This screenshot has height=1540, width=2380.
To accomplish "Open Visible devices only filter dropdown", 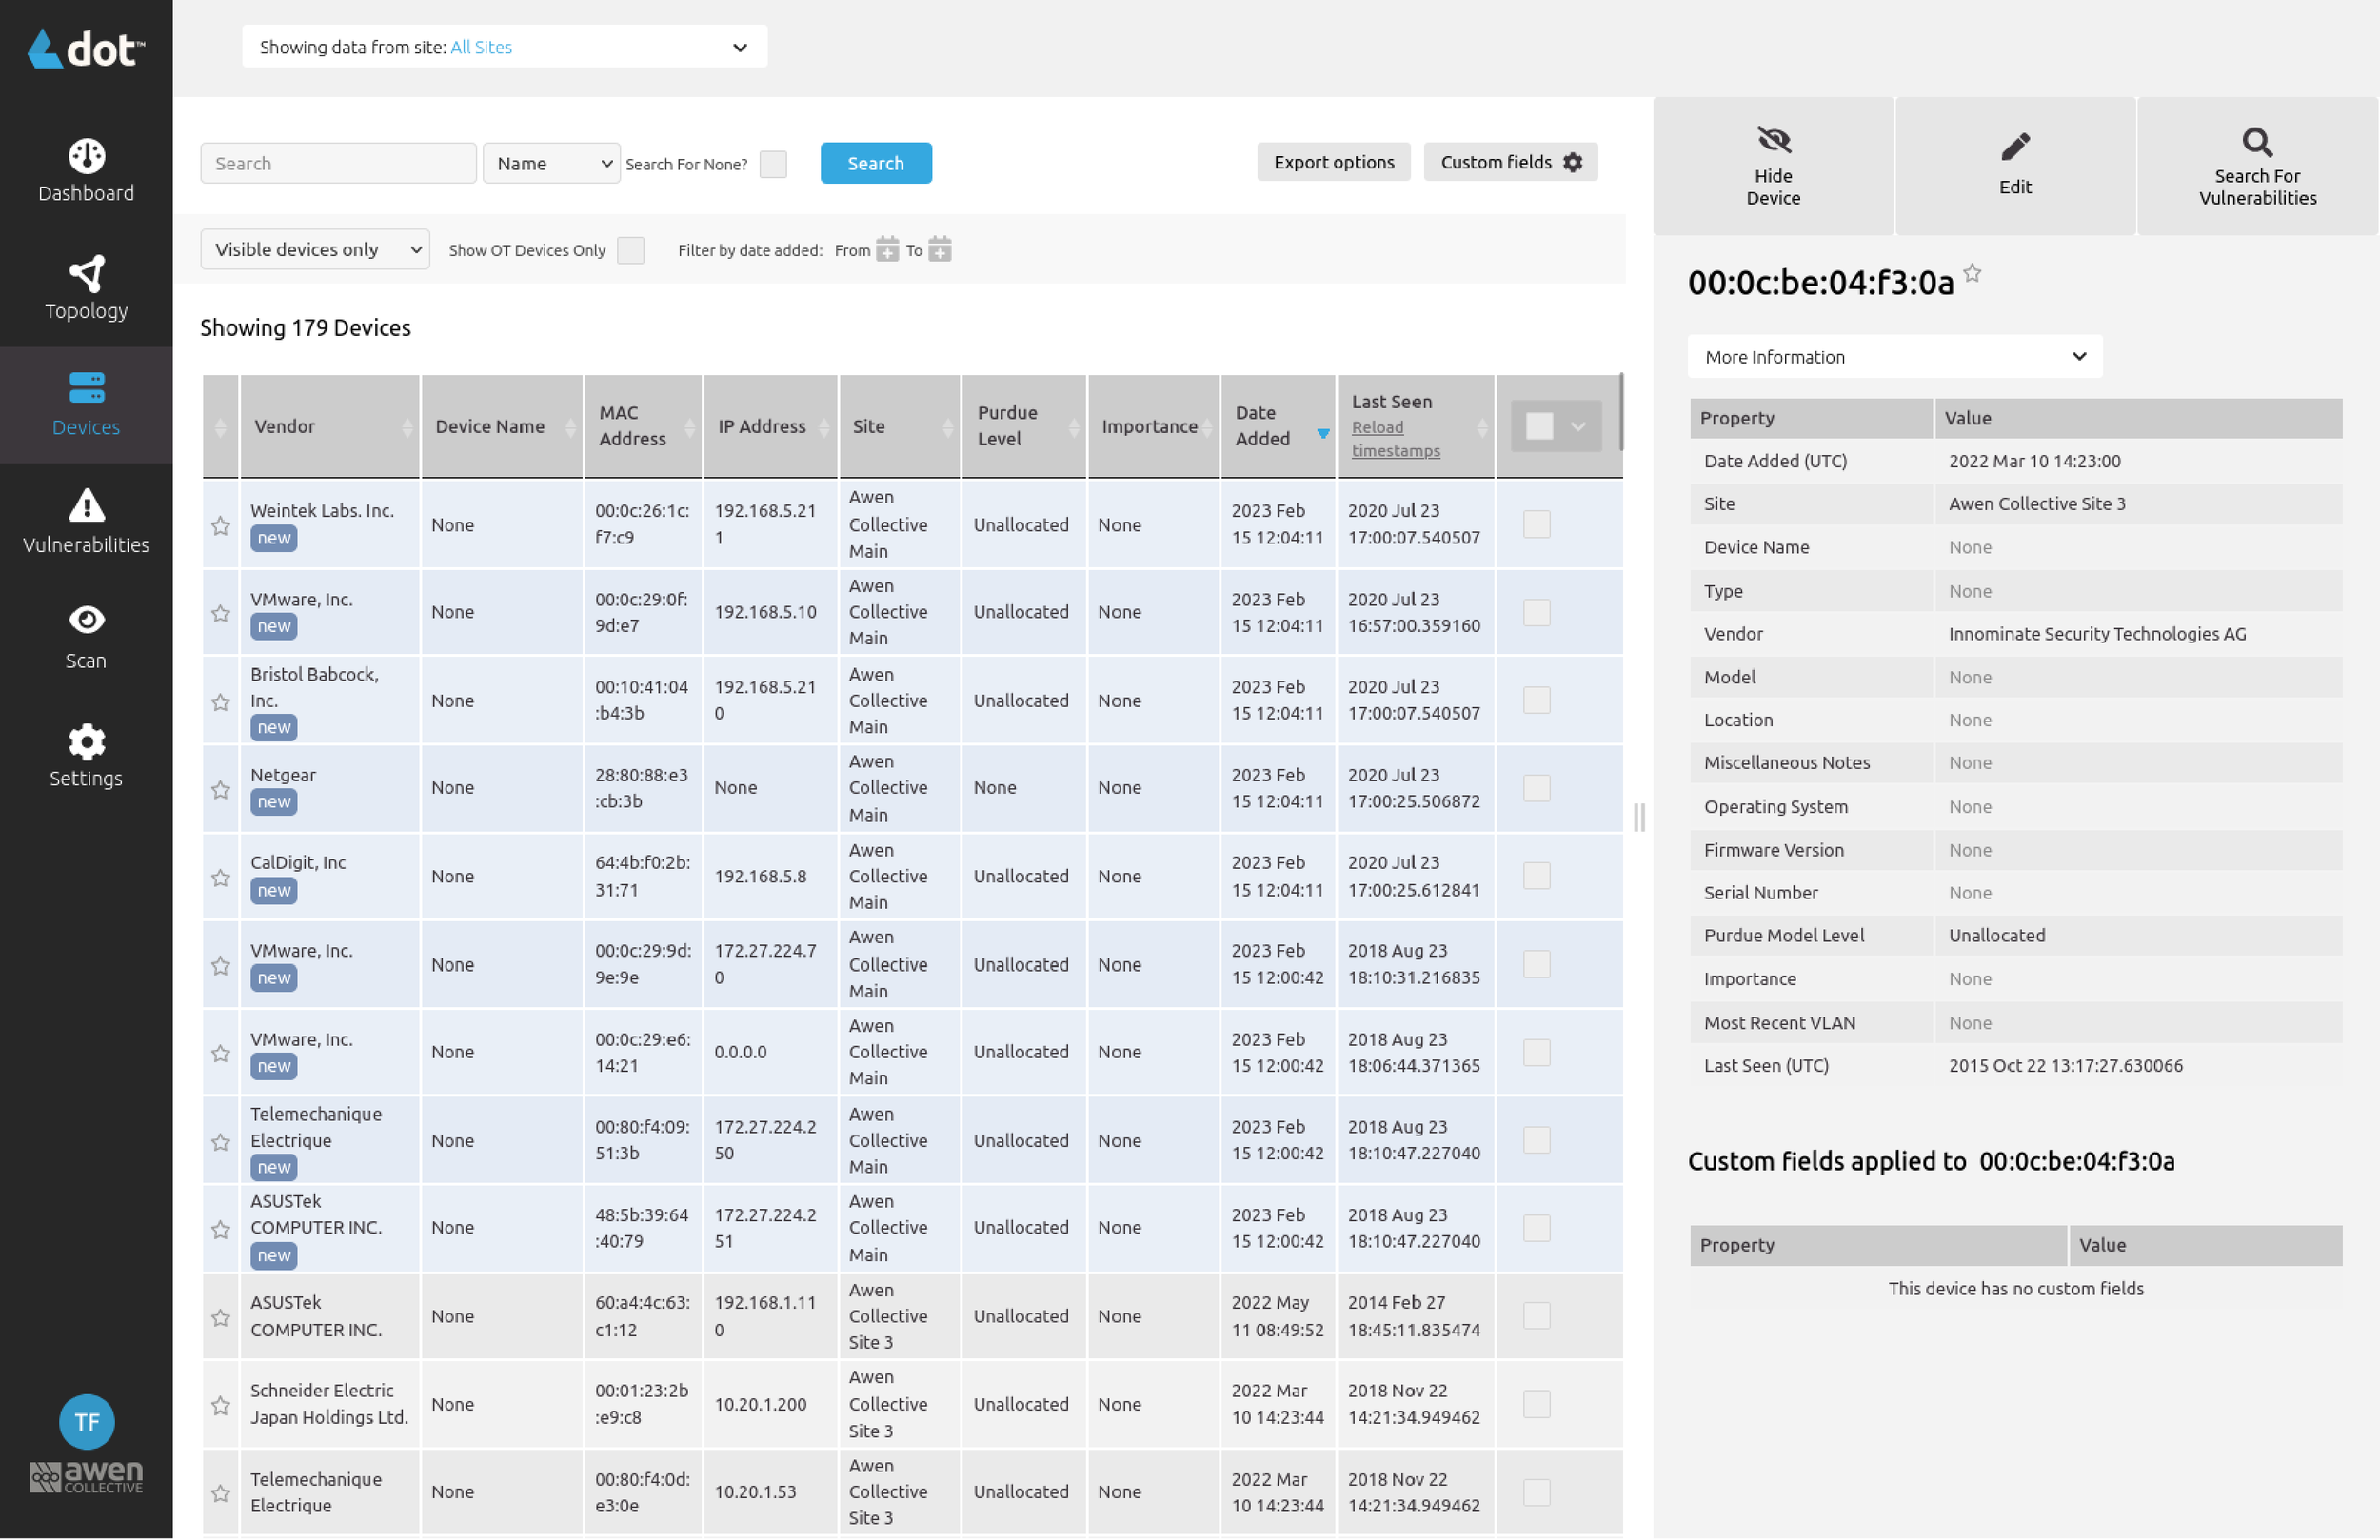I will point(314,250).
